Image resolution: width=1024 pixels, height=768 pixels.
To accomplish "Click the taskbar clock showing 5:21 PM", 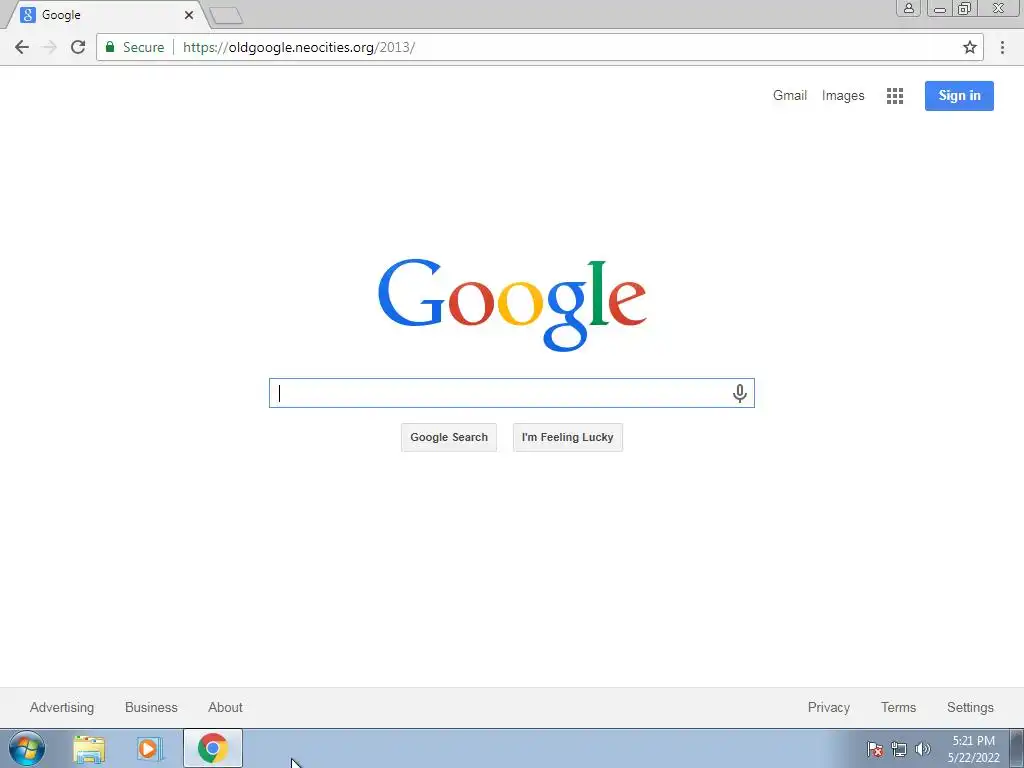I will tap(973, 749).
